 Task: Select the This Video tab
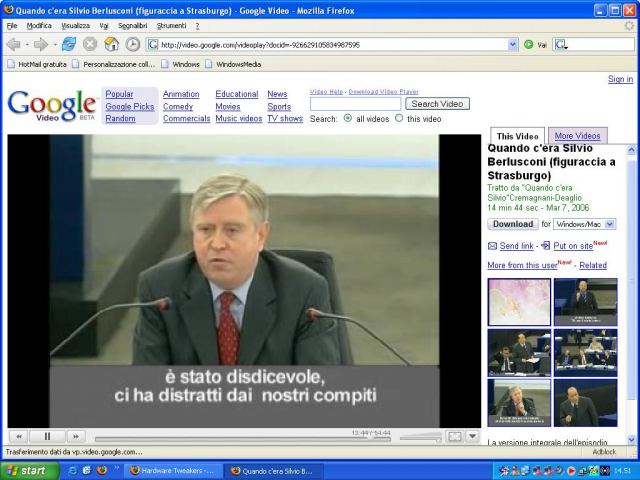518,136
